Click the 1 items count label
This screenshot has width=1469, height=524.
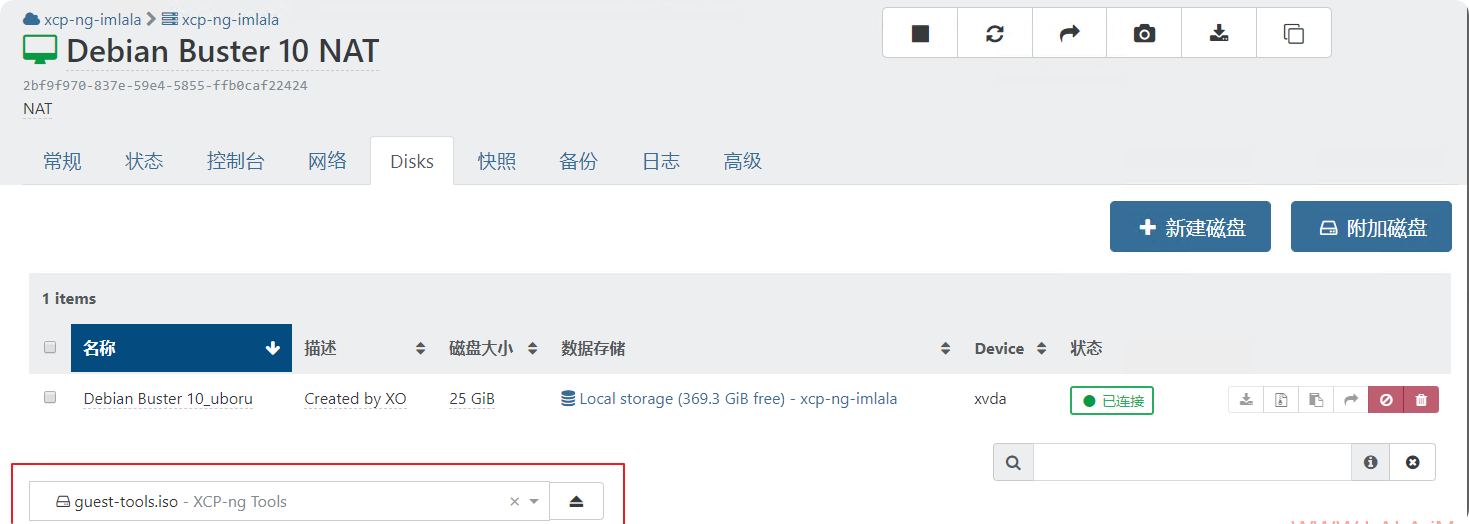(x=69, y=298)
